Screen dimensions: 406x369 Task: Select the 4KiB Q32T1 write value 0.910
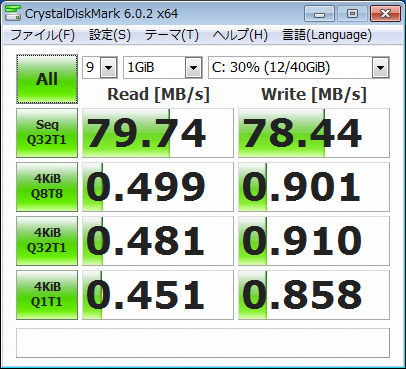(x=314, y=241)
